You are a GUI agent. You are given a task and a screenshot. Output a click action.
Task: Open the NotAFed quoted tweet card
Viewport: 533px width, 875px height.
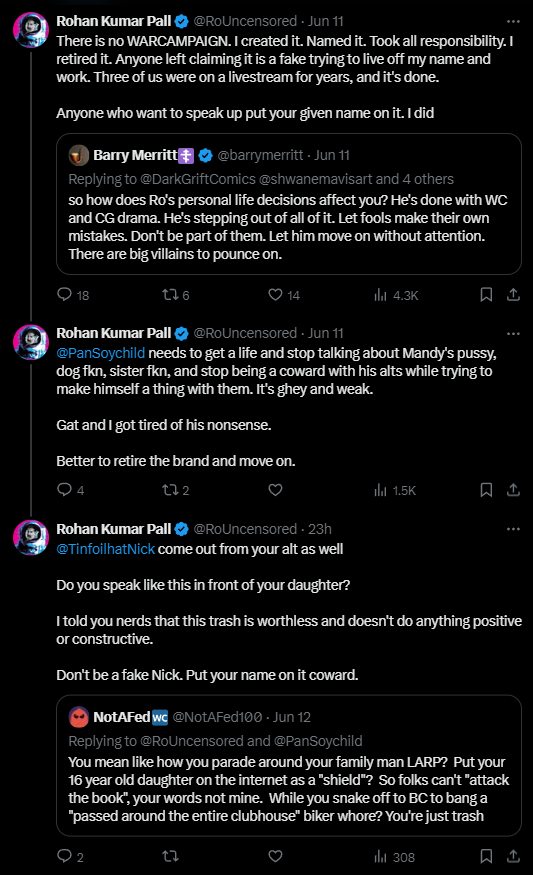click(x=289, y=765)
